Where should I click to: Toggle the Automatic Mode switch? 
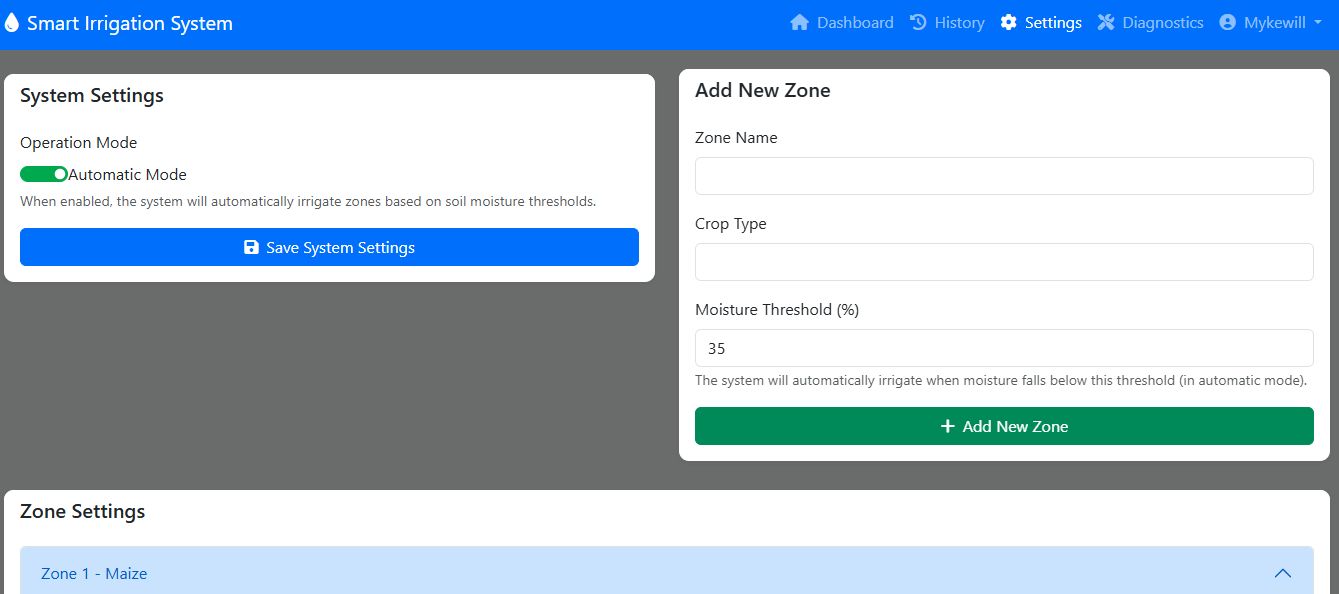pyautogui.click(x=44, y=174)
